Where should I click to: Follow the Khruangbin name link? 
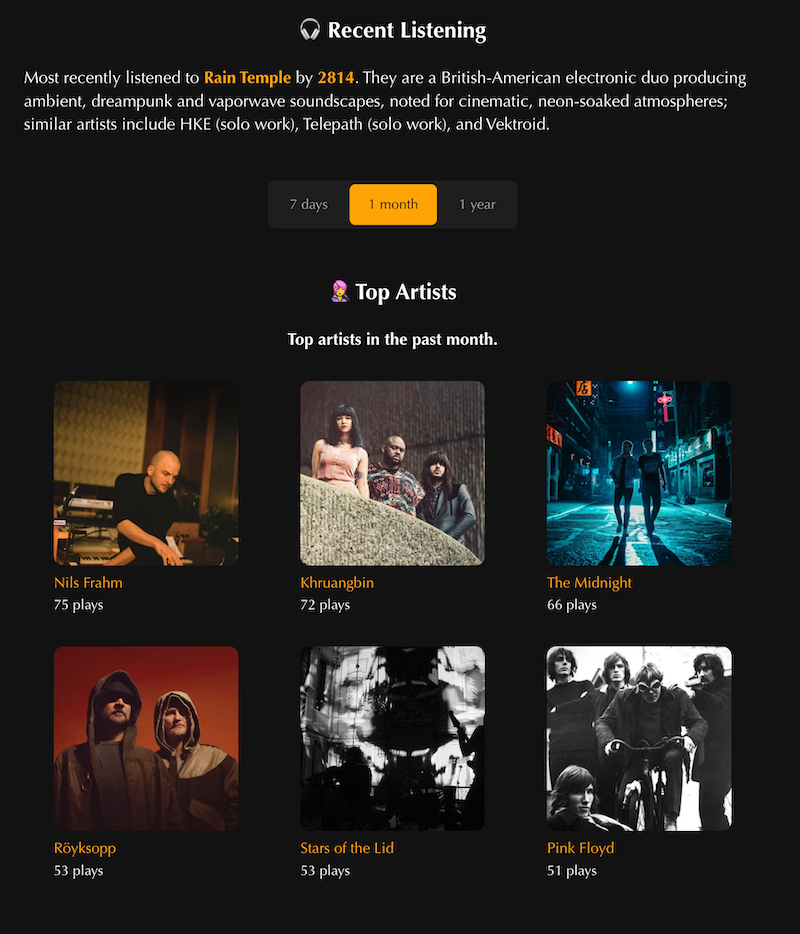tap(337, 583)
